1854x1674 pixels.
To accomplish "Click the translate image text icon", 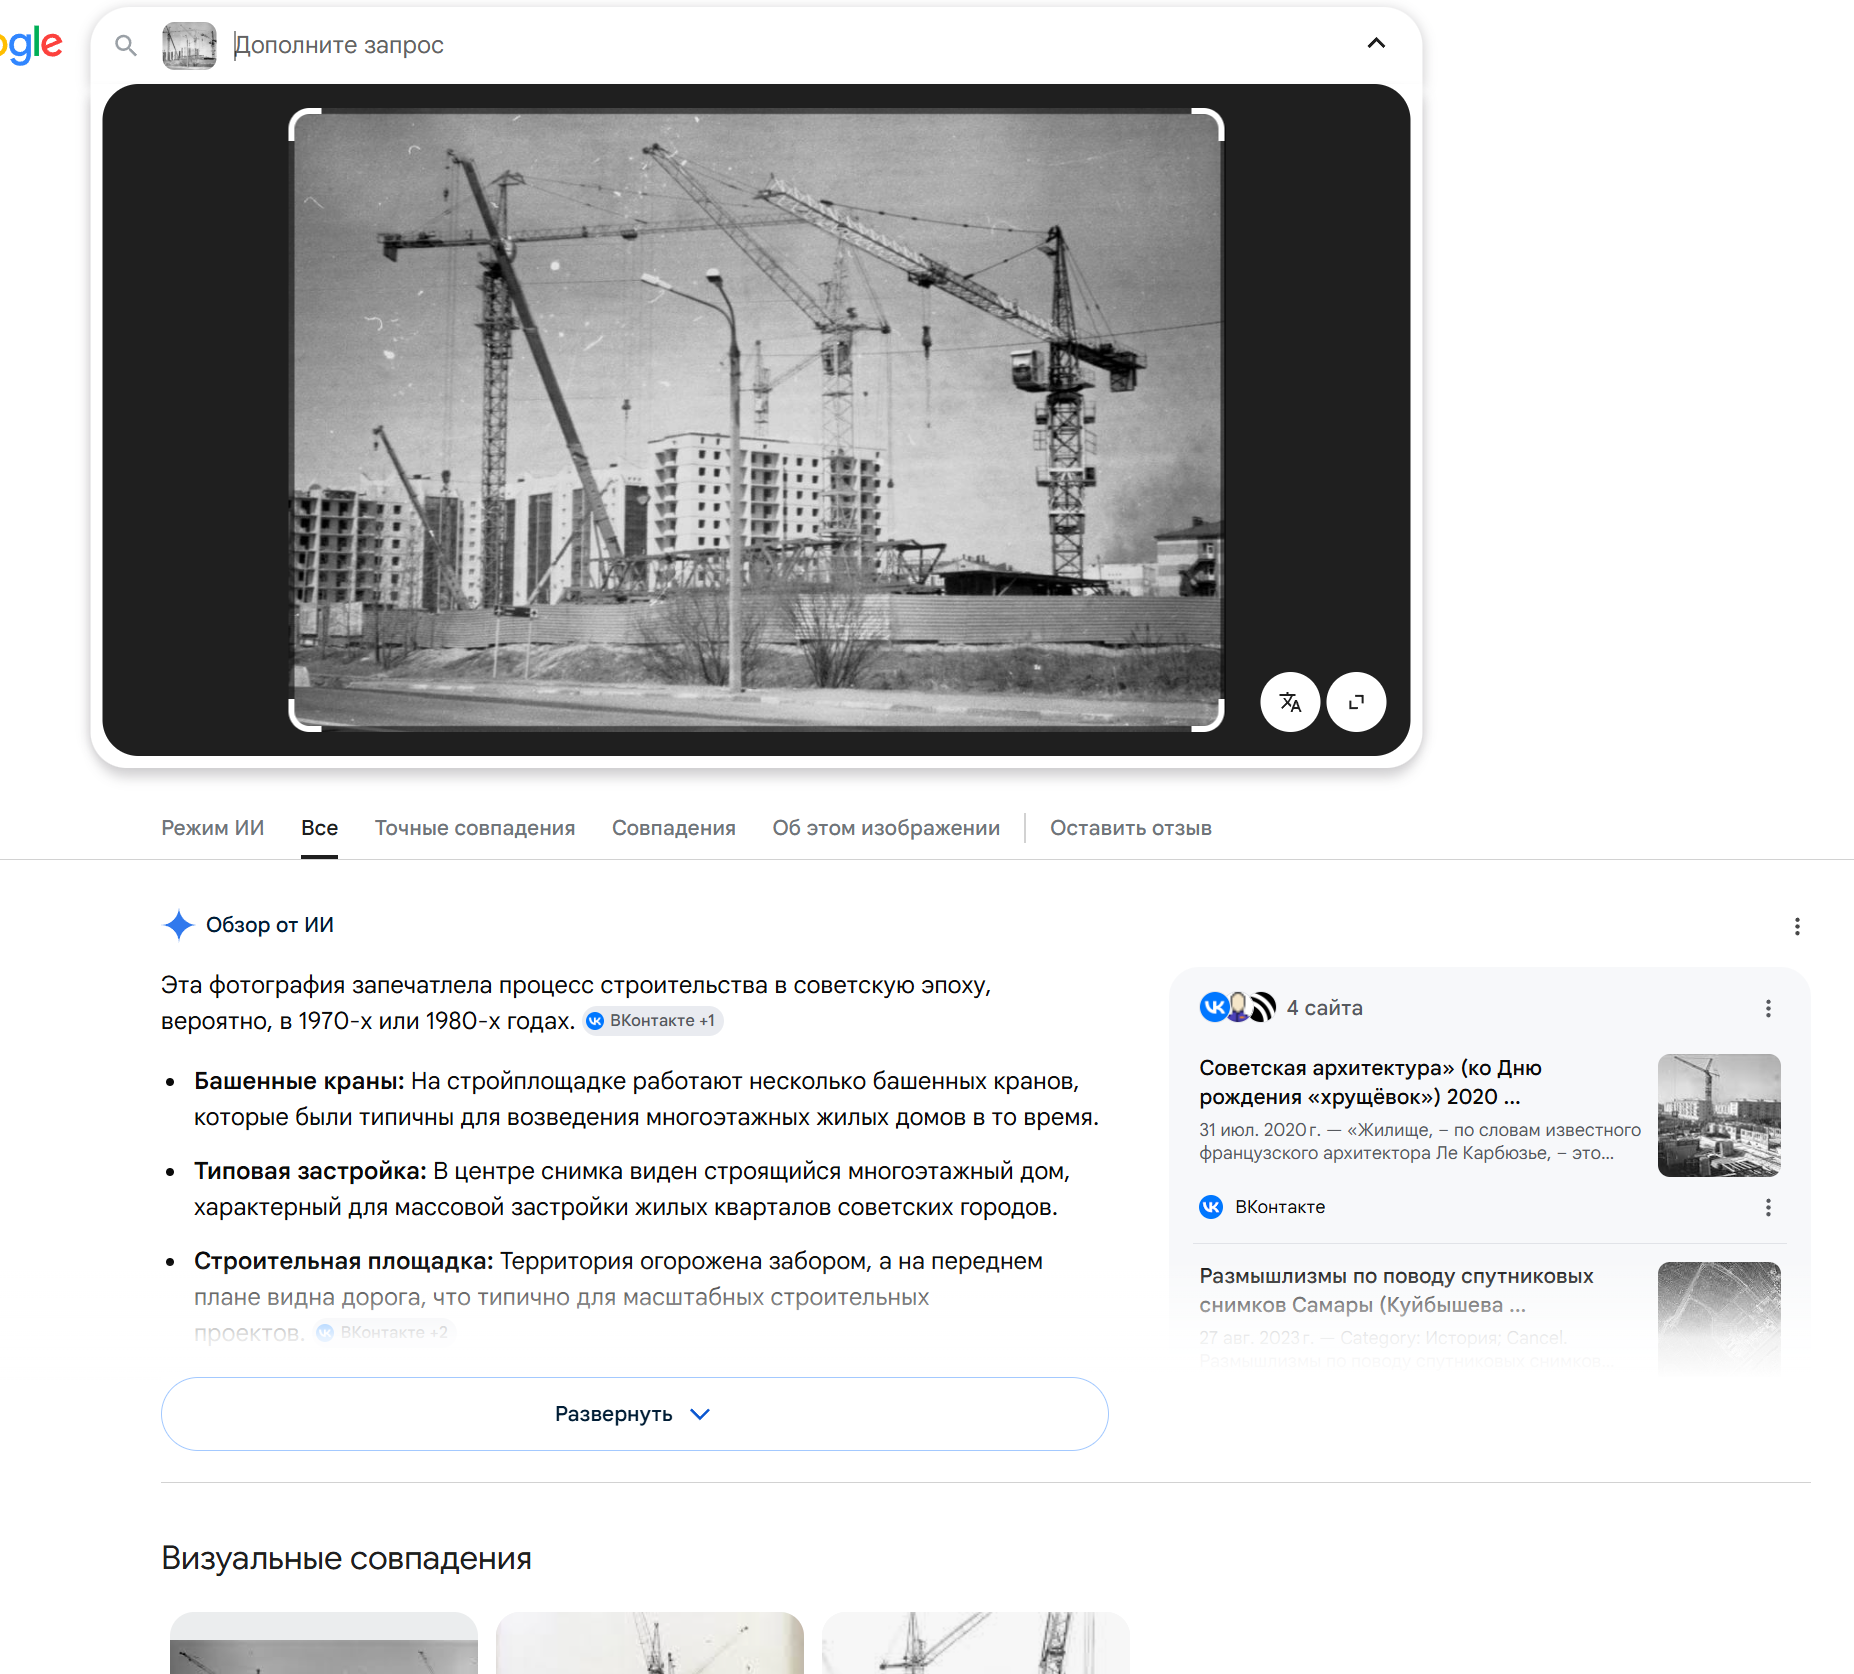I will (x=1290, y=702).
